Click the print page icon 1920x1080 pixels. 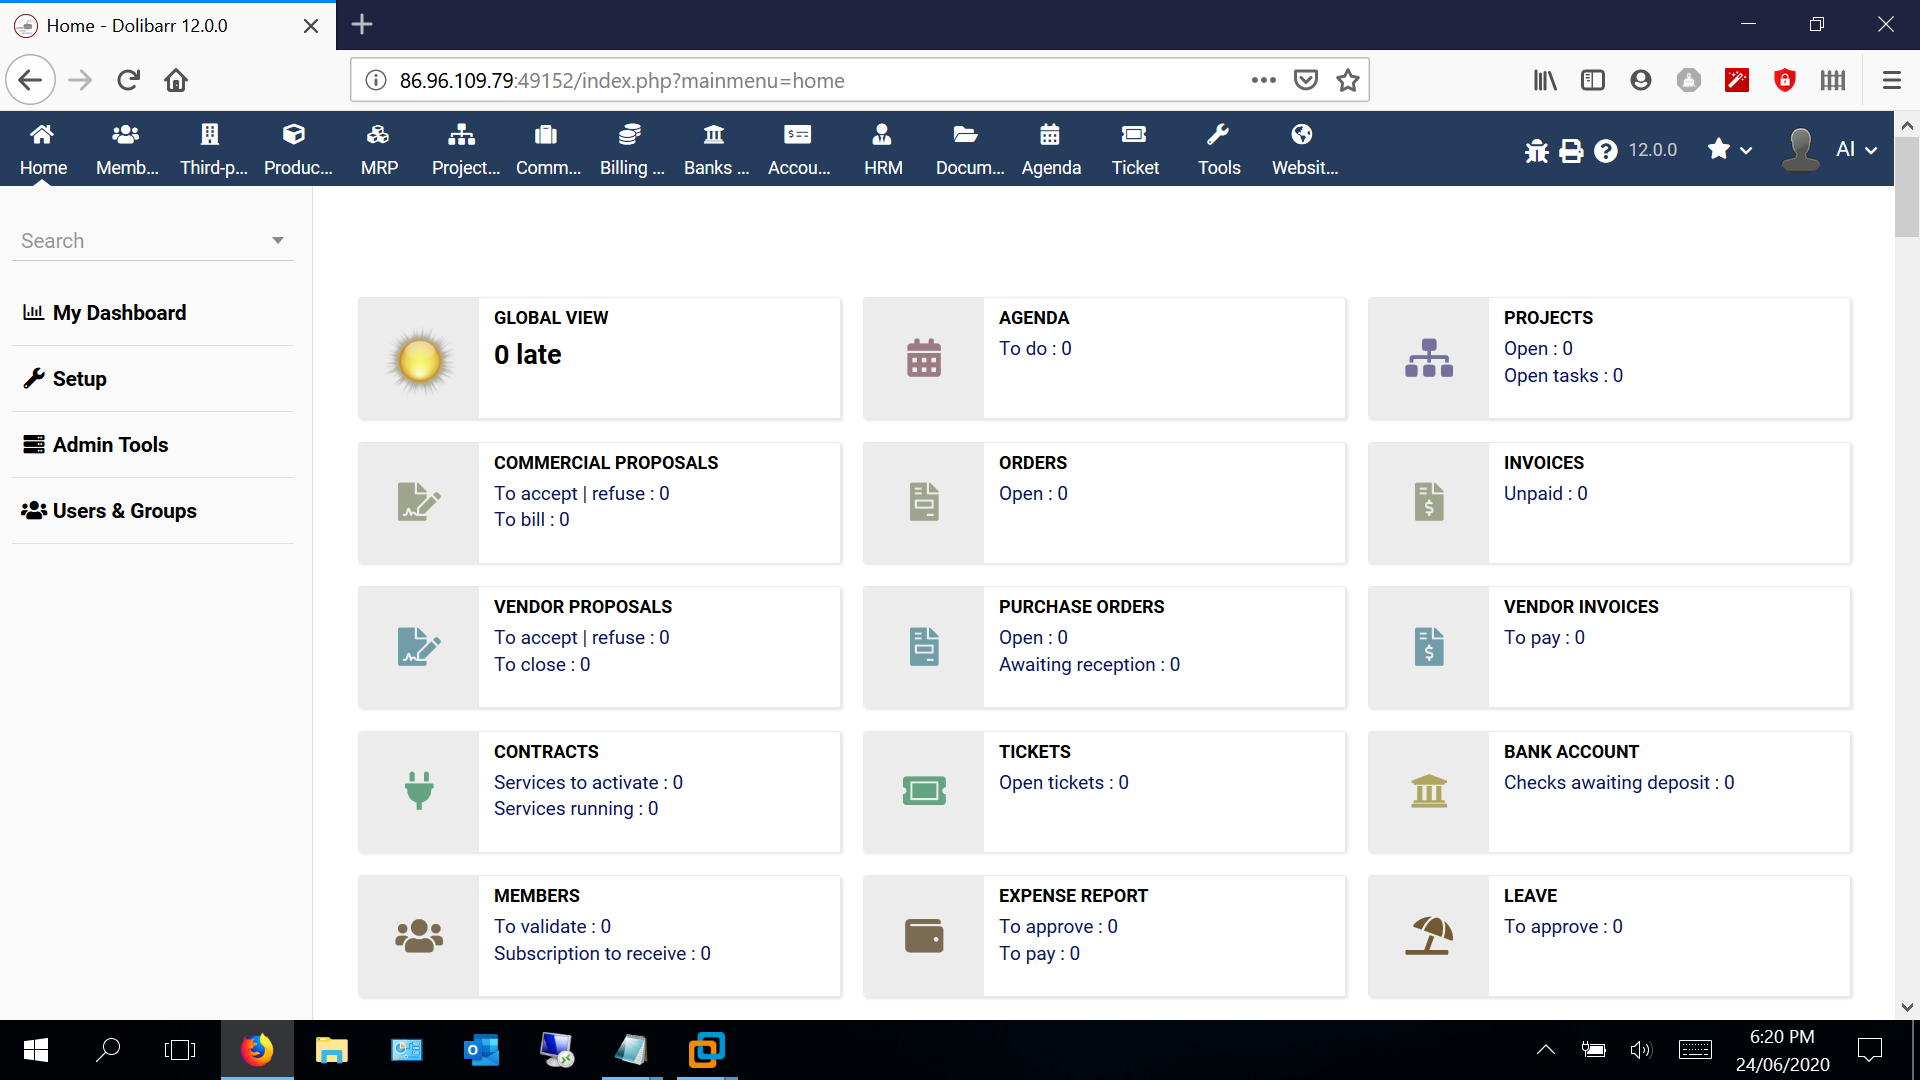tap(1572, 150)
